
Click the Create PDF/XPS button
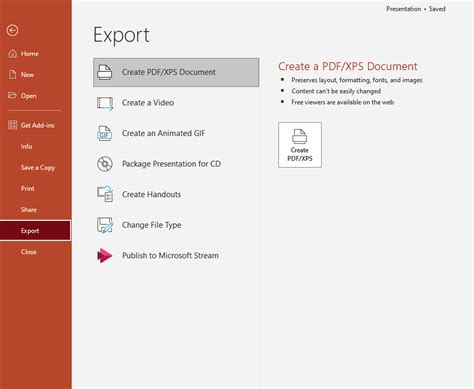tap(300, 145)
